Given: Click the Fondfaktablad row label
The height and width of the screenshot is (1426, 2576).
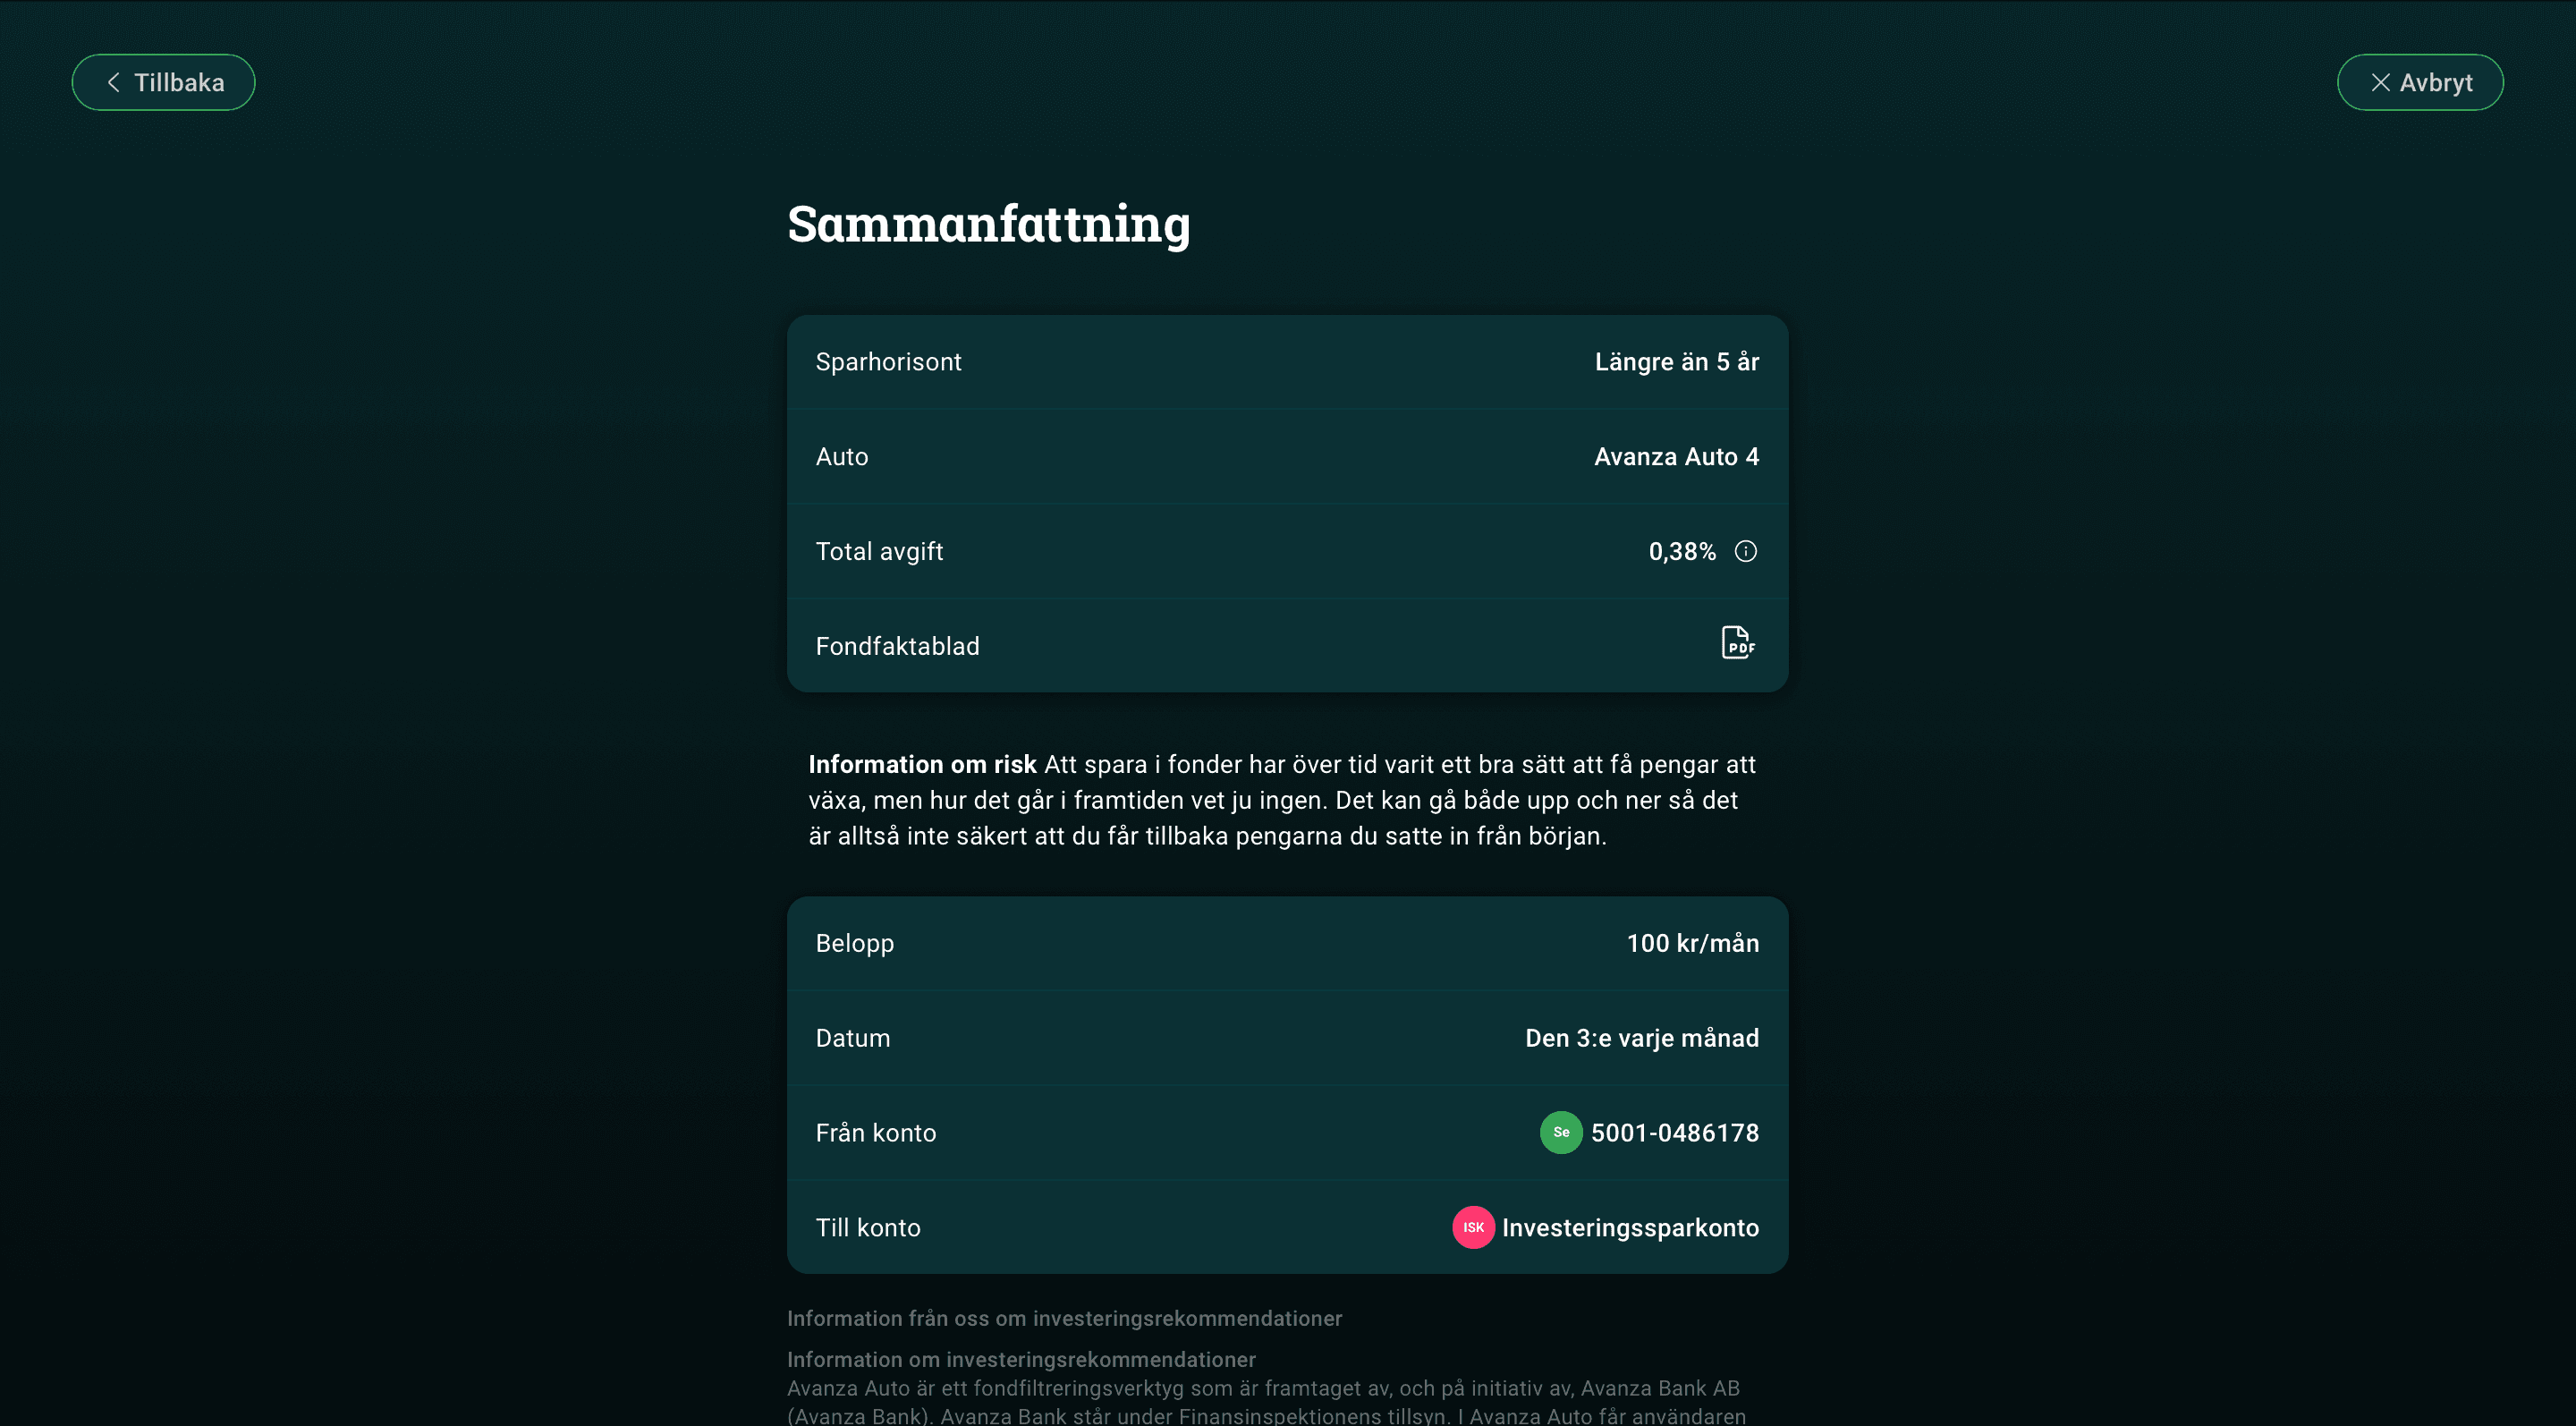Looking at the screenshot, I should pyautogui.click(x=897, y=646).
